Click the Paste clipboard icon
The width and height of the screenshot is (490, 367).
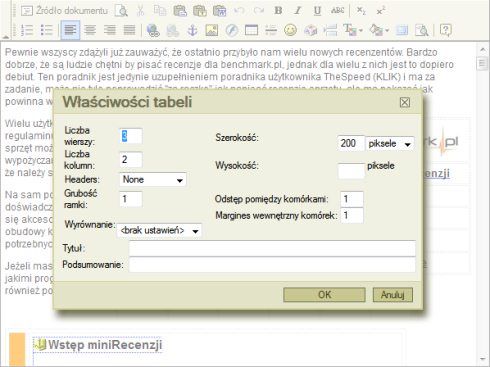tap(180, 11)
